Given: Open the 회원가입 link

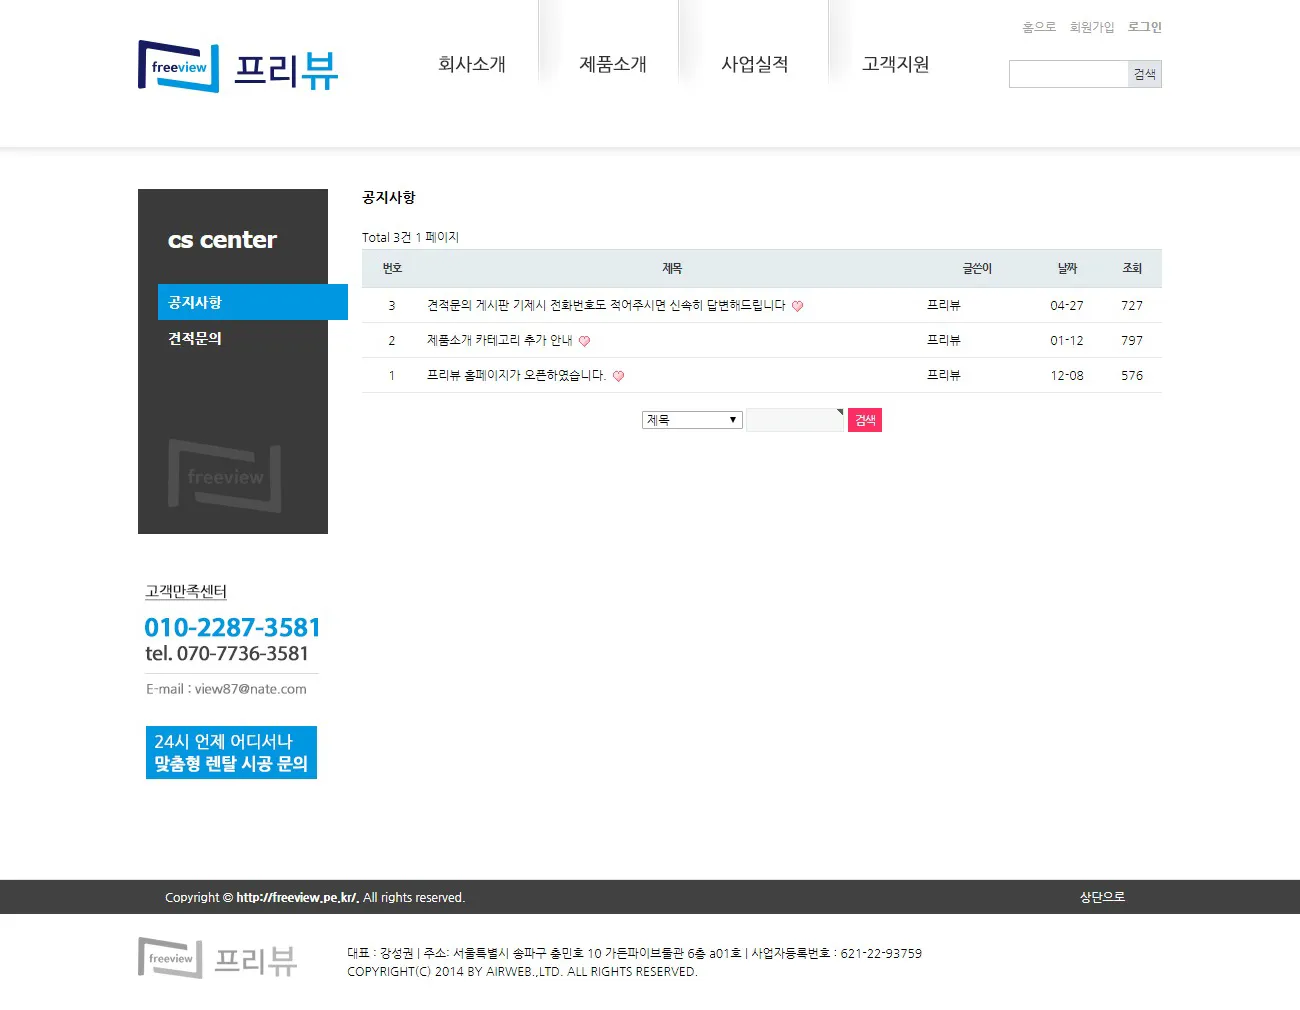Looking at the screenshot, I should pos(1092,27).
